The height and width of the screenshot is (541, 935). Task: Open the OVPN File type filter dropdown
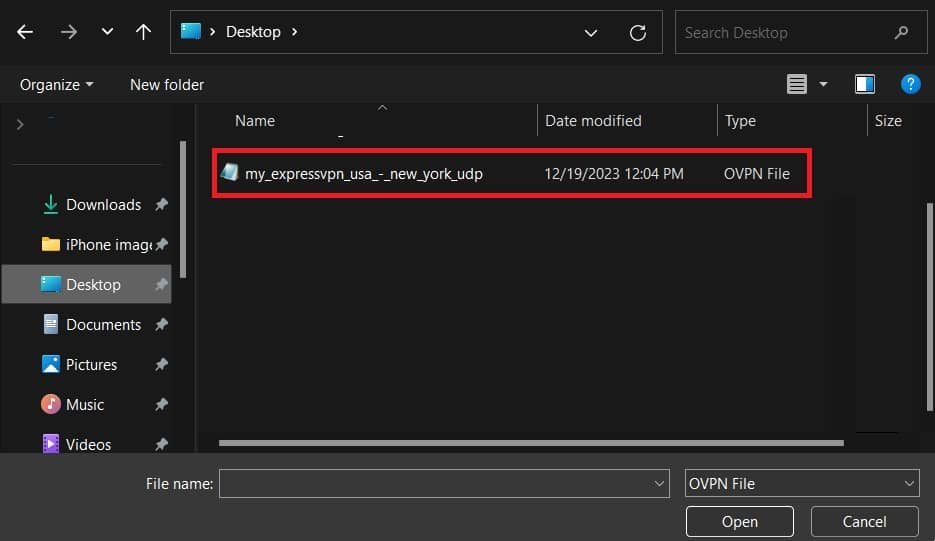tap(802, 484)
